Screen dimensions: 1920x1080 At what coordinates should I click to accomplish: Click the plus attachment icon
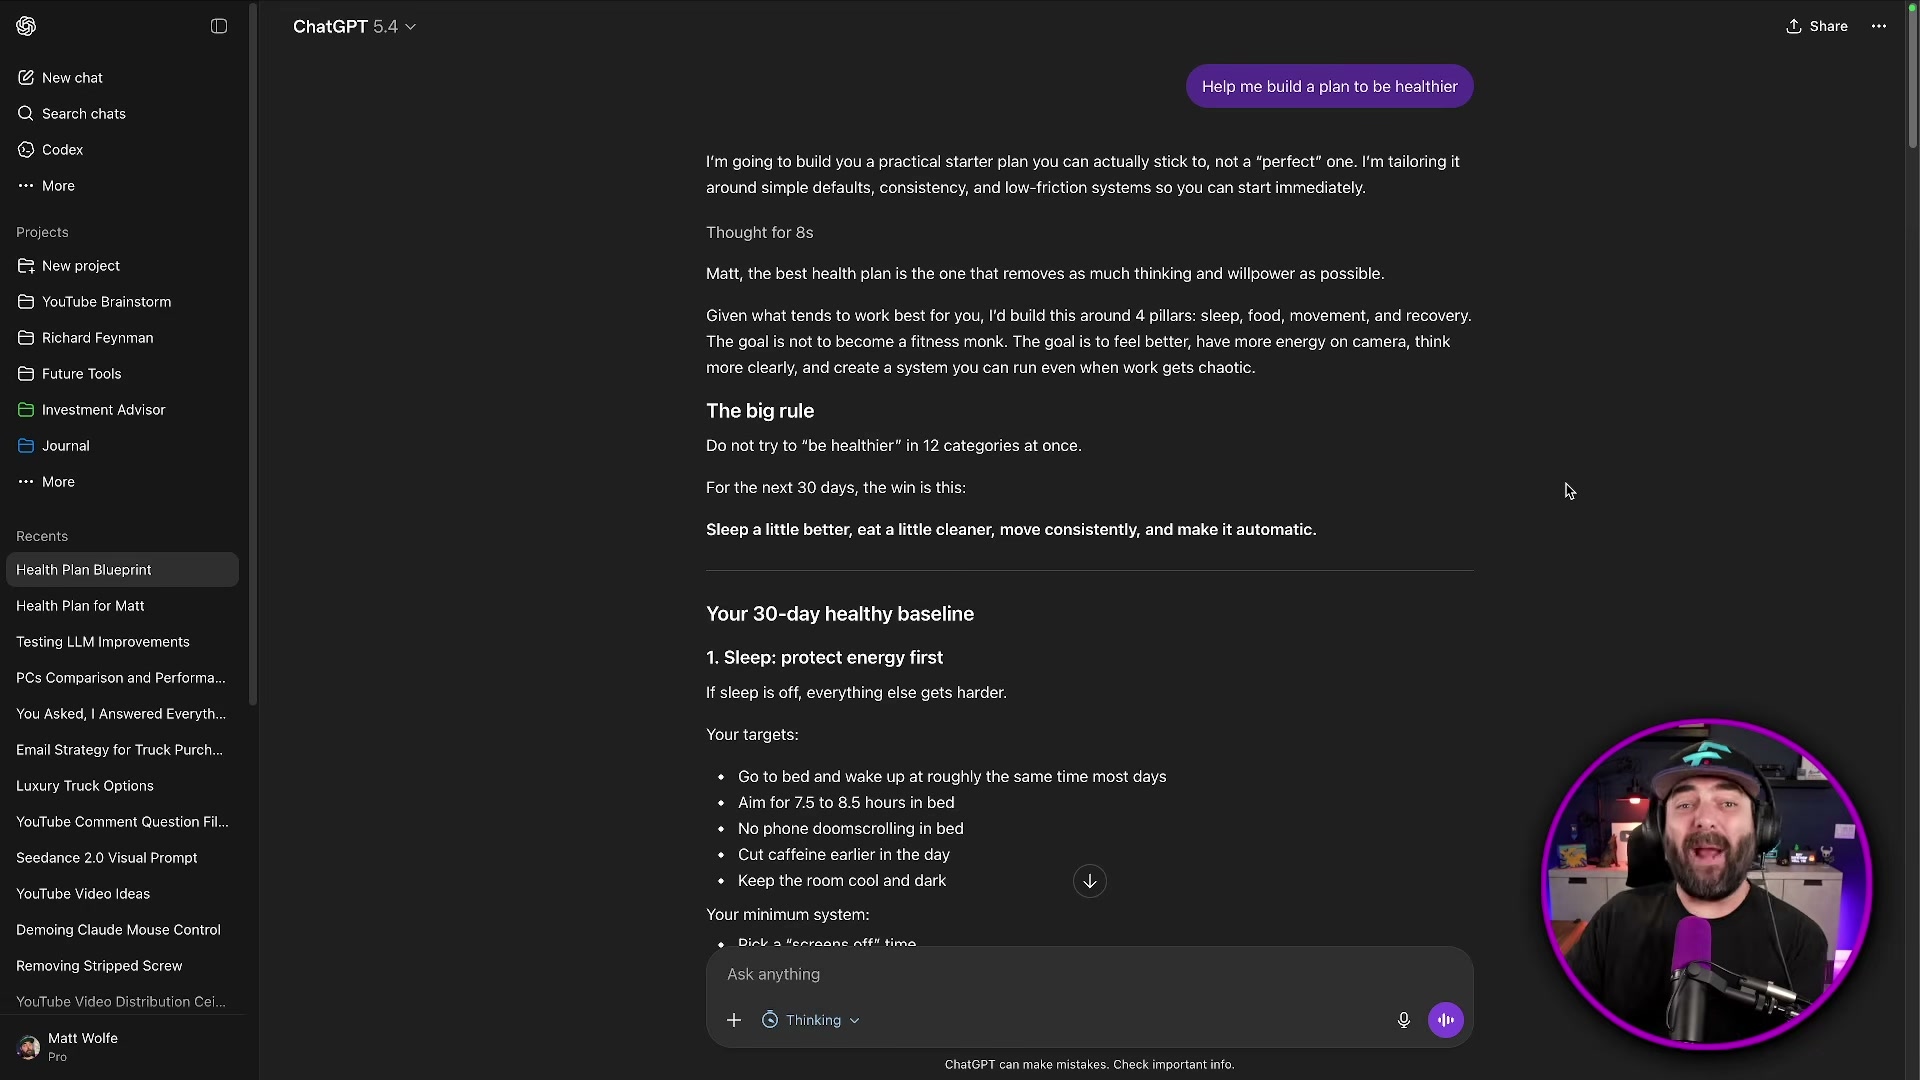click(x=734, y=1020)
